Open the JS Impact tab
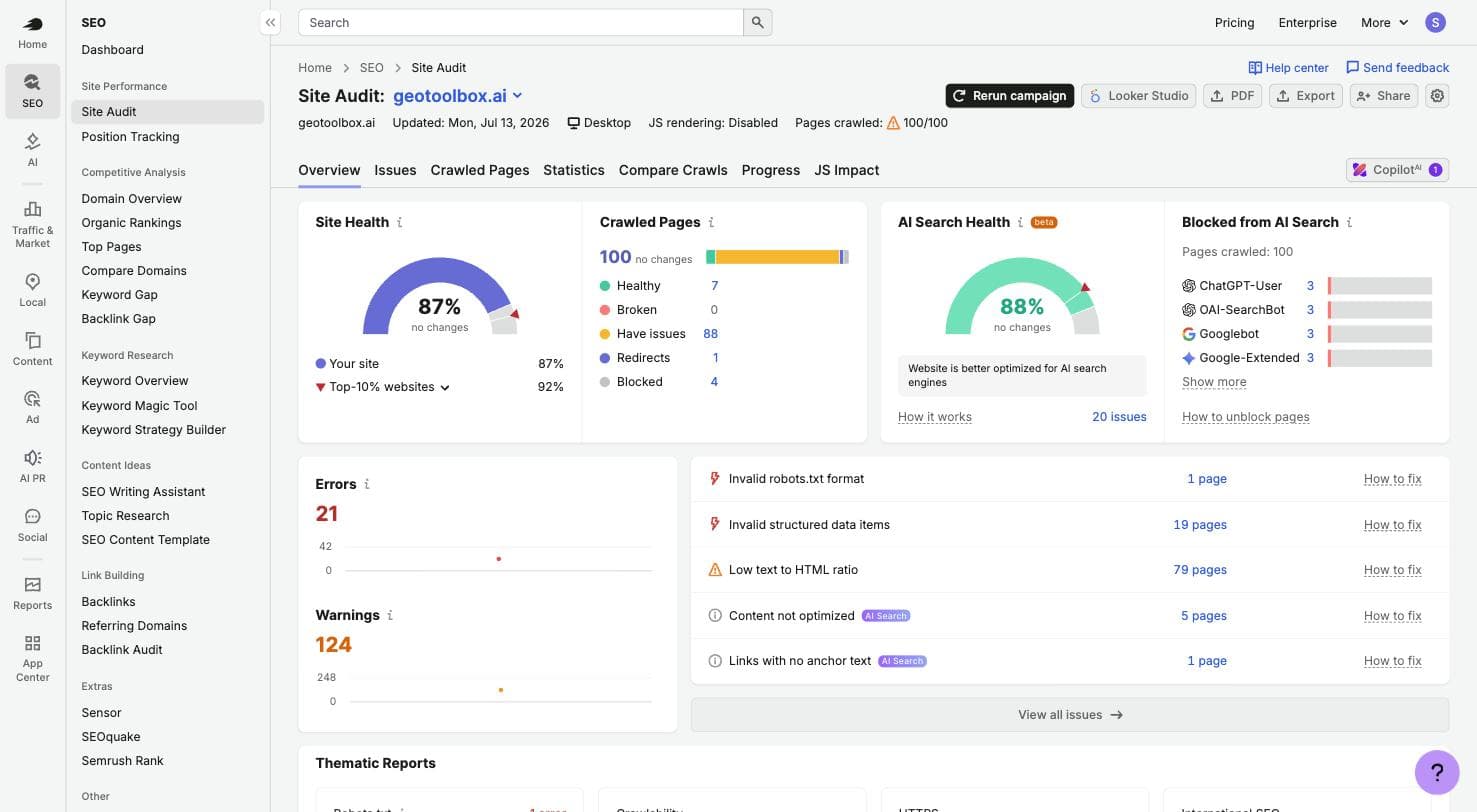This screenshot has height=812, width=1477. tap(847, 170)
